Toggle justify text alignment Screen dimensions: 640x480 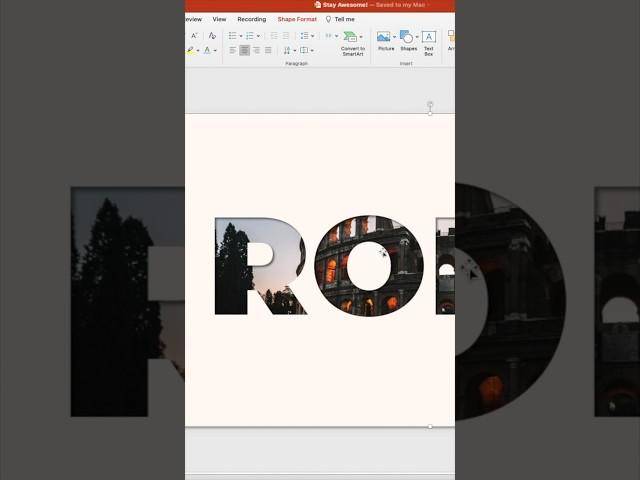click(x=268, y=50)
